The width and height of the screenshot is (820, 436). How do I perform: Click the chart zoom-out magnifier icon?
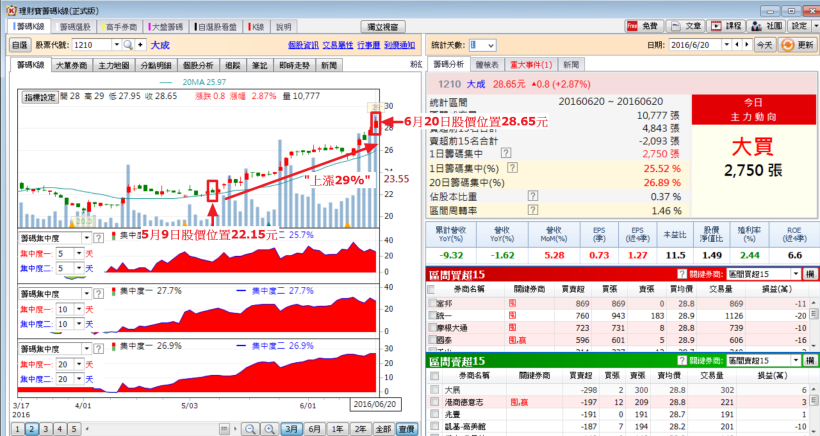point(250,429)
